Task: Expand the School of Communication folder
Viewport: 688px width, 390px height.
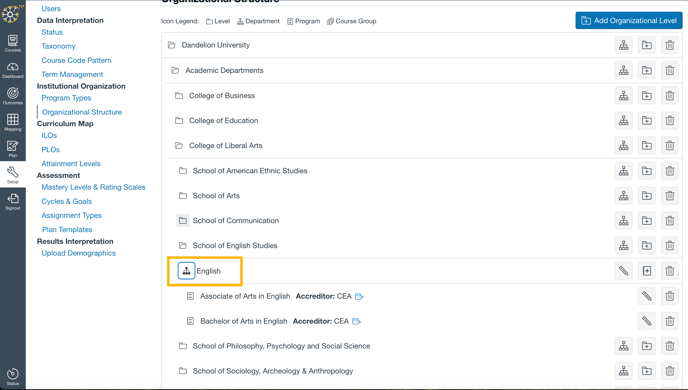Action: coord(183,221)
